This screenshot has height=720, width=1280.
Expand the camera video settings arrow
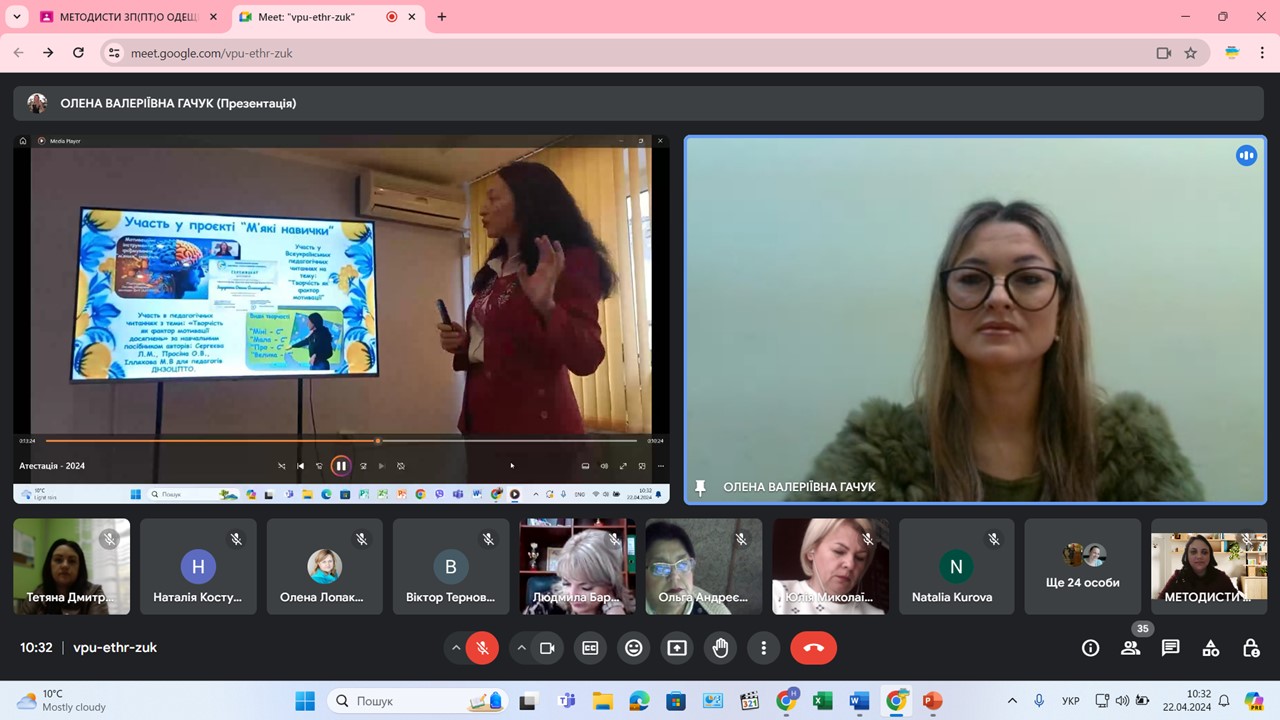click(x=521, y=648)
